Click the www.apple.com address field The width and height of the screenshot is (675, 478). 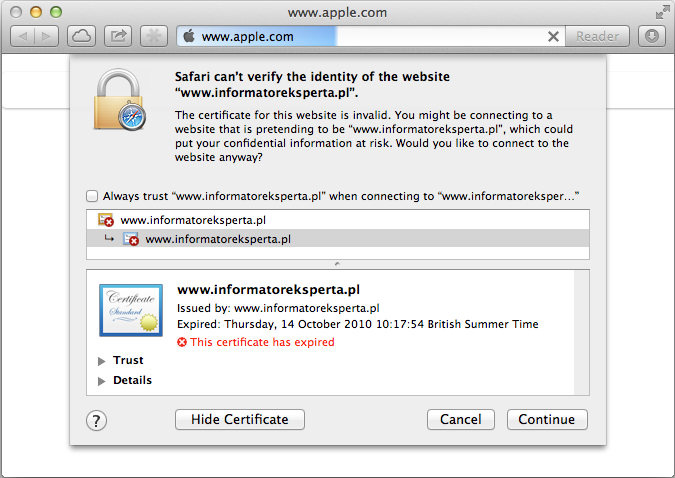click(370, 37)
